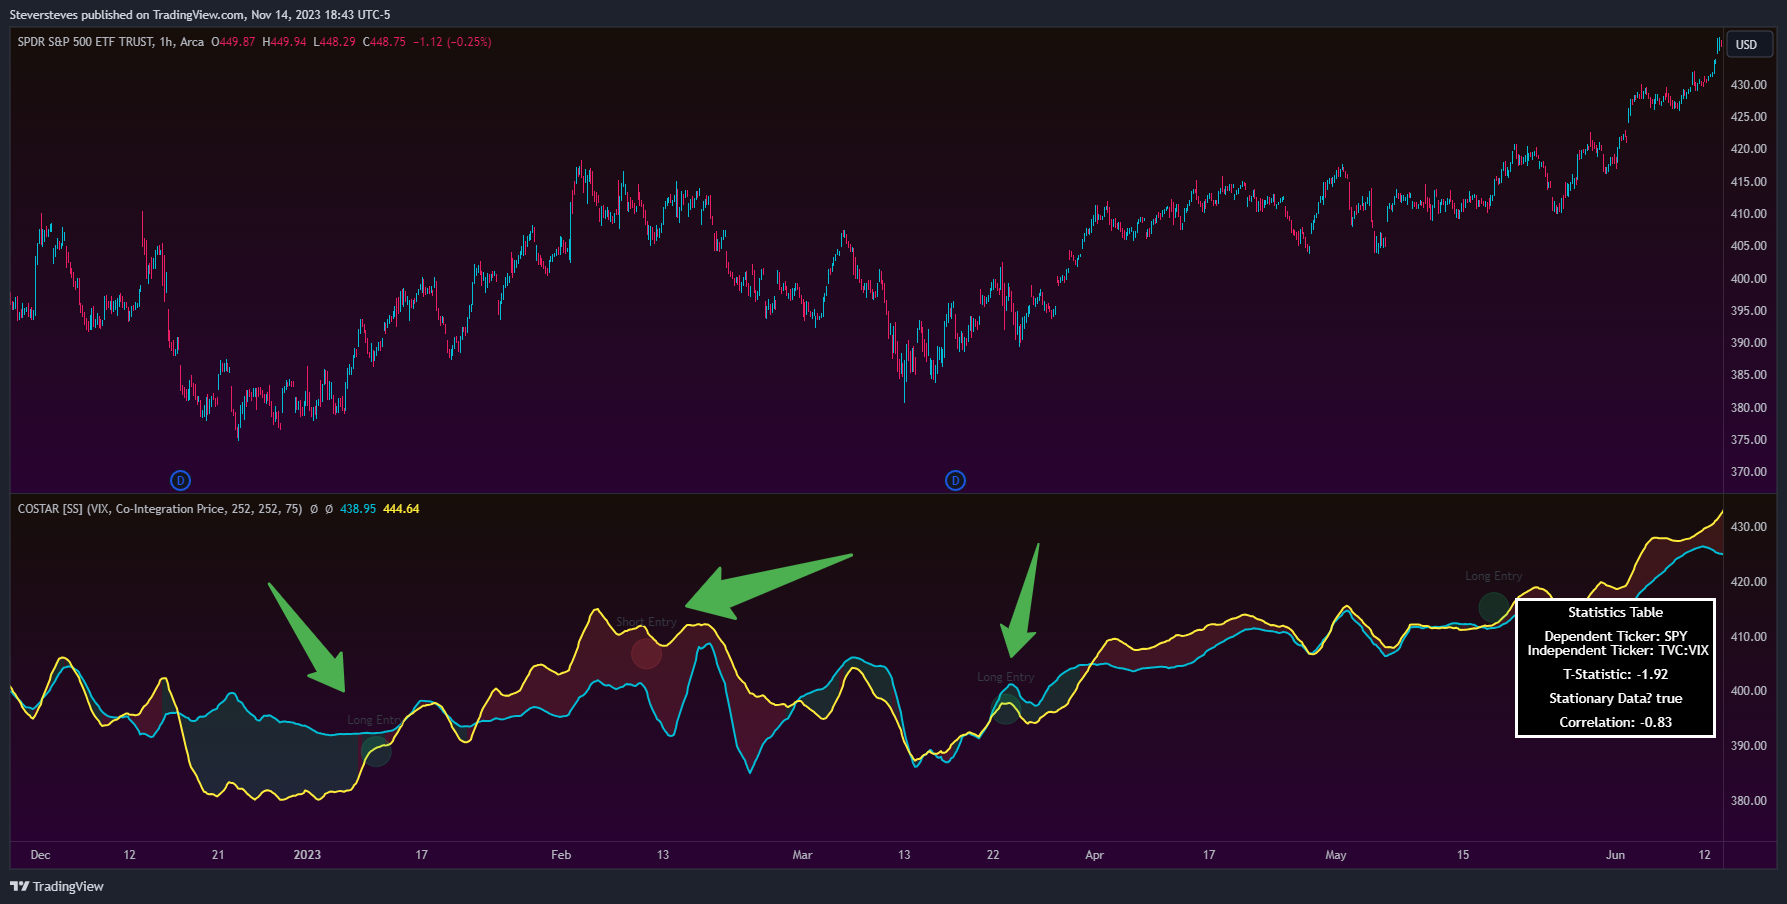Click the green Long Entry circle near May 15
The image size is (1787, 904).
(x=1493, y=607)
